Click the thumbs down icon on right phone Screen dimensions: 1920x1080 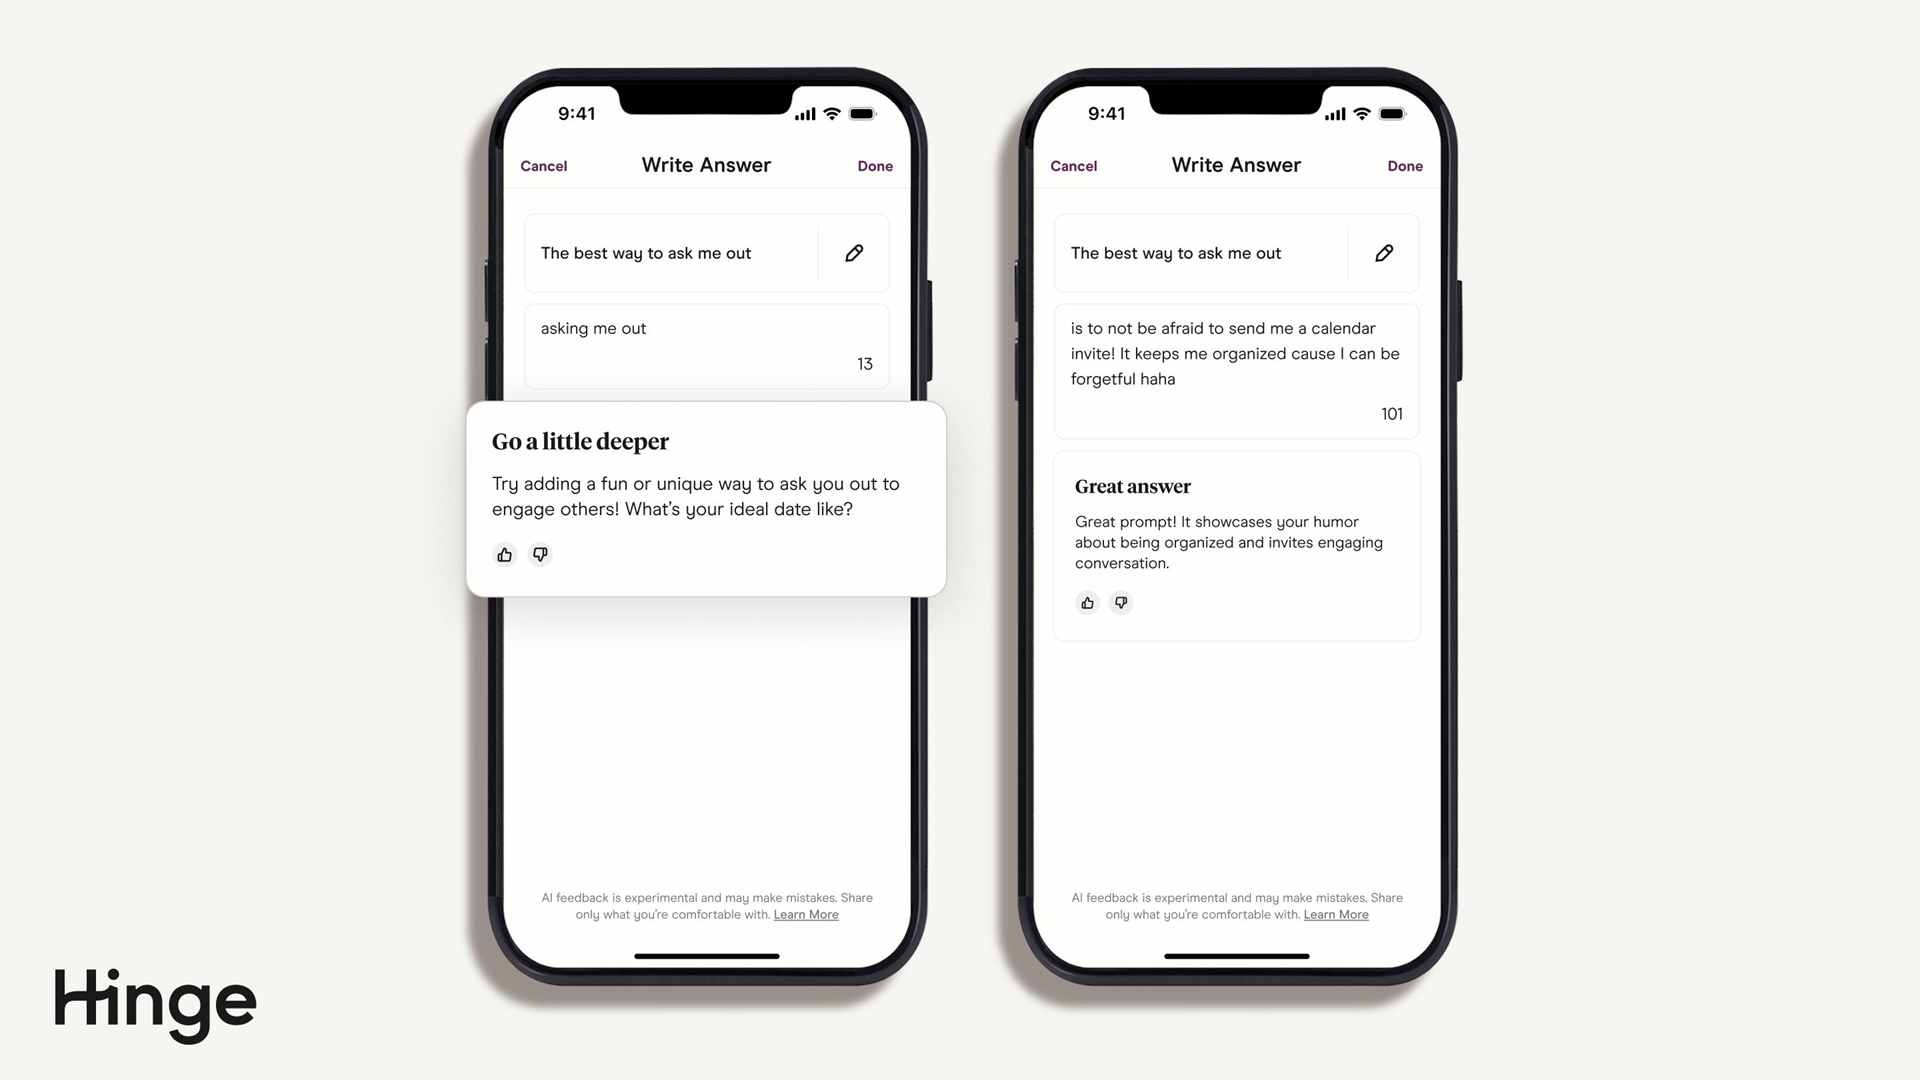1121,603
